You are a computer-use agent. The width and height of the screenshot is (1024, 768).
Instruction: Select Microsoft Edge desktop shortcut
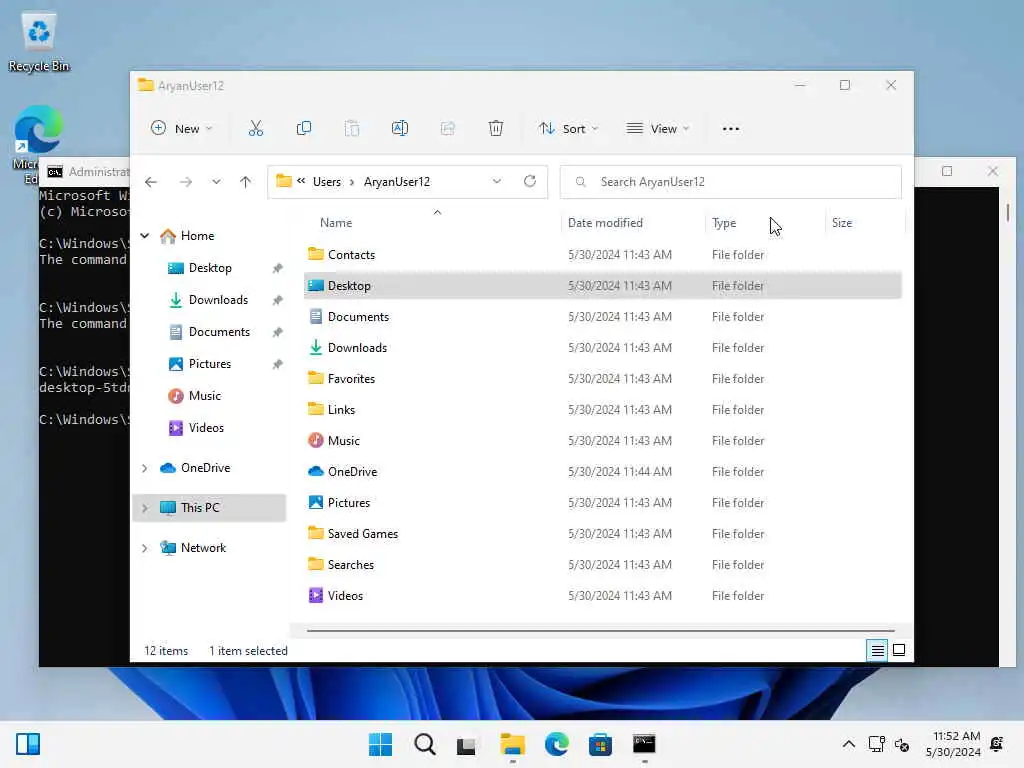(x=38, y=131)
